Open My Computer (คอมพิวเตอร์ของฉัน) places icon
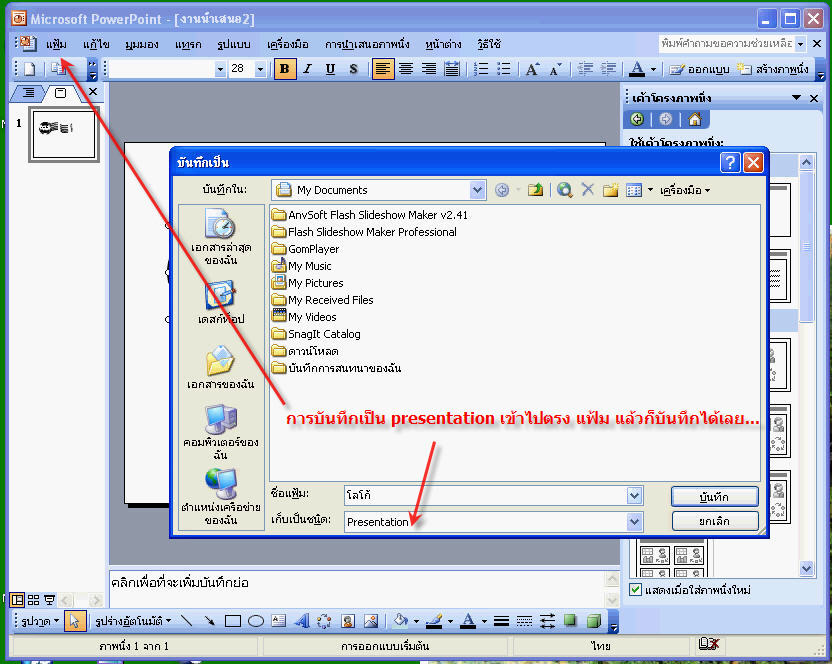The image size is (832, 664). pos(221,432)
